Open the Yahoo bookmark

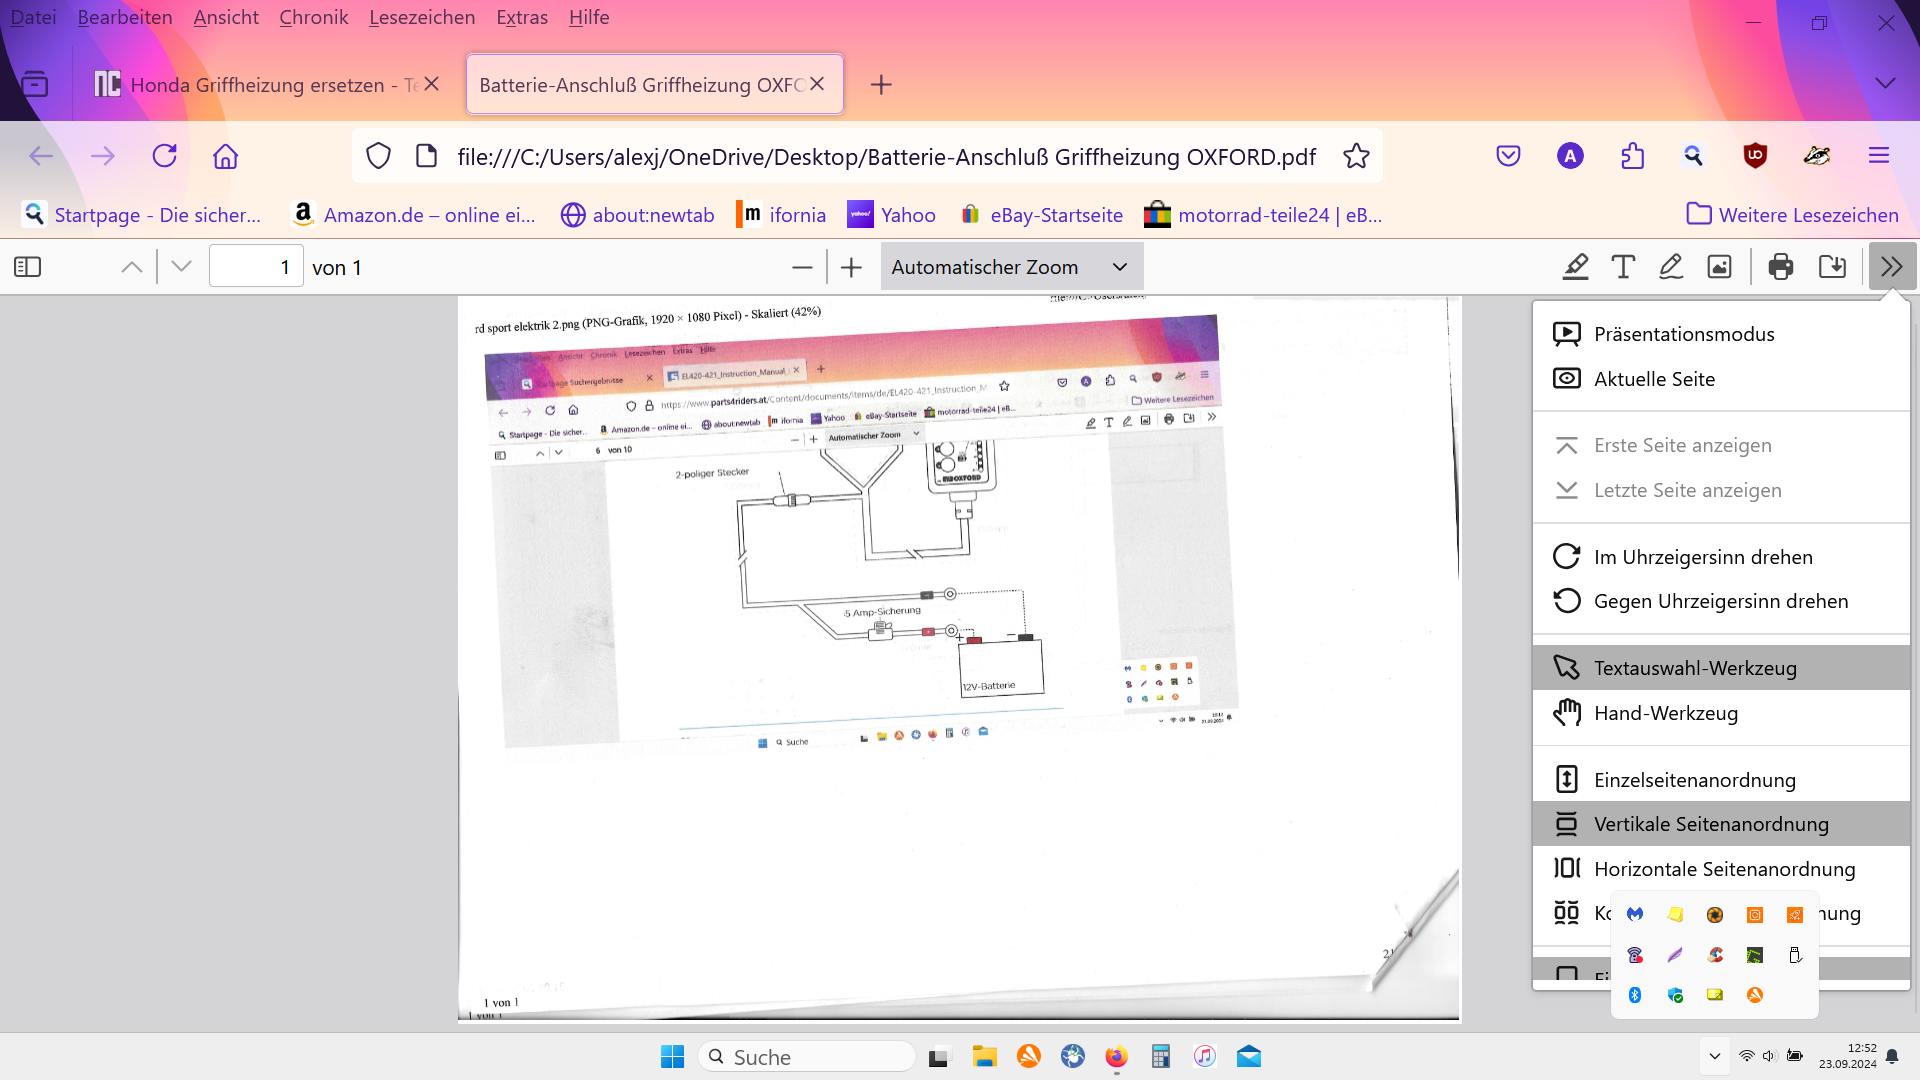[892, 215]
